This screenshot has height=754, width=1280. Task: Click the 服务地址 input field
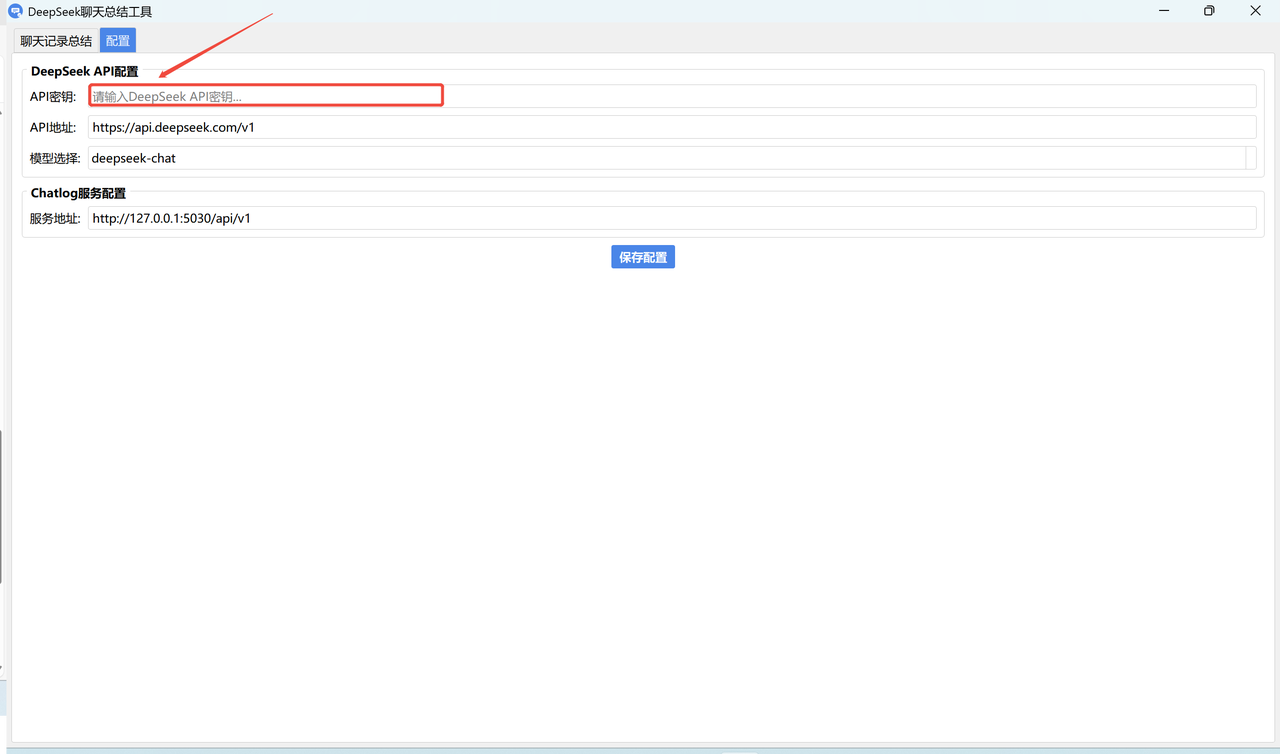tap(672, 218)
